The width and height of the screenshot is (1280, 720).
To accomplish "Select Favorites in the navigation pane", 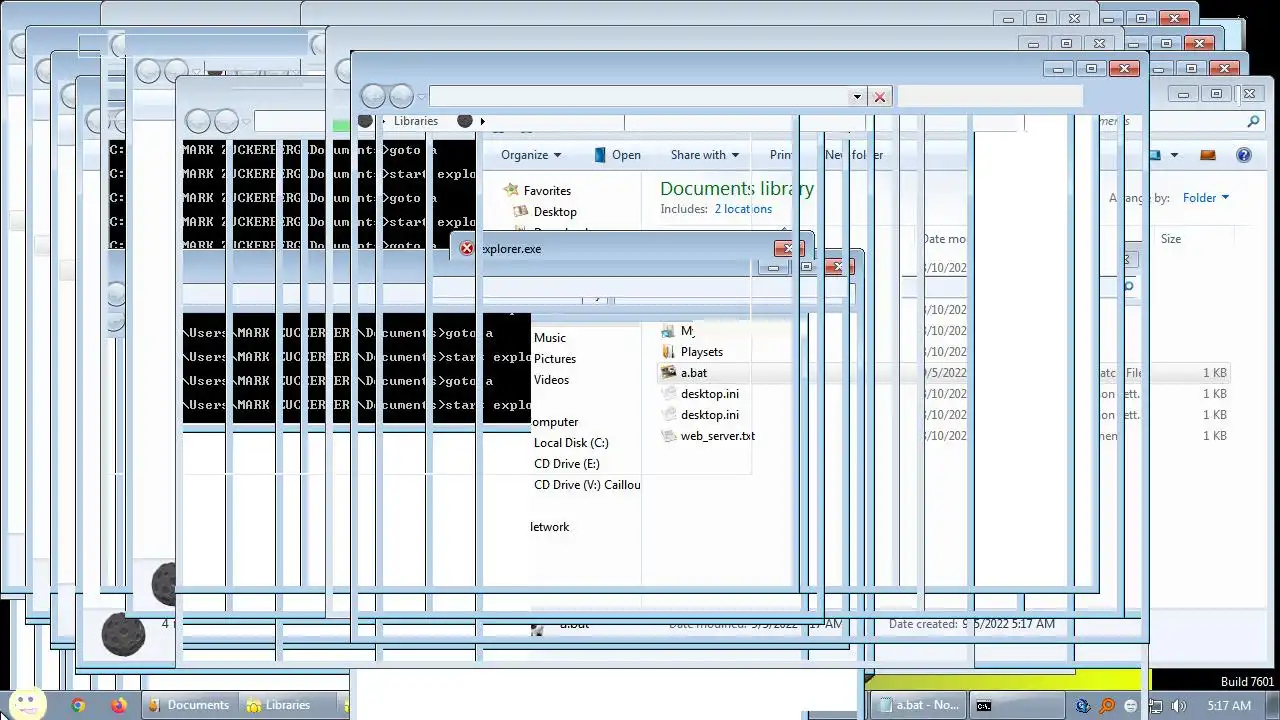I will 547,191.
